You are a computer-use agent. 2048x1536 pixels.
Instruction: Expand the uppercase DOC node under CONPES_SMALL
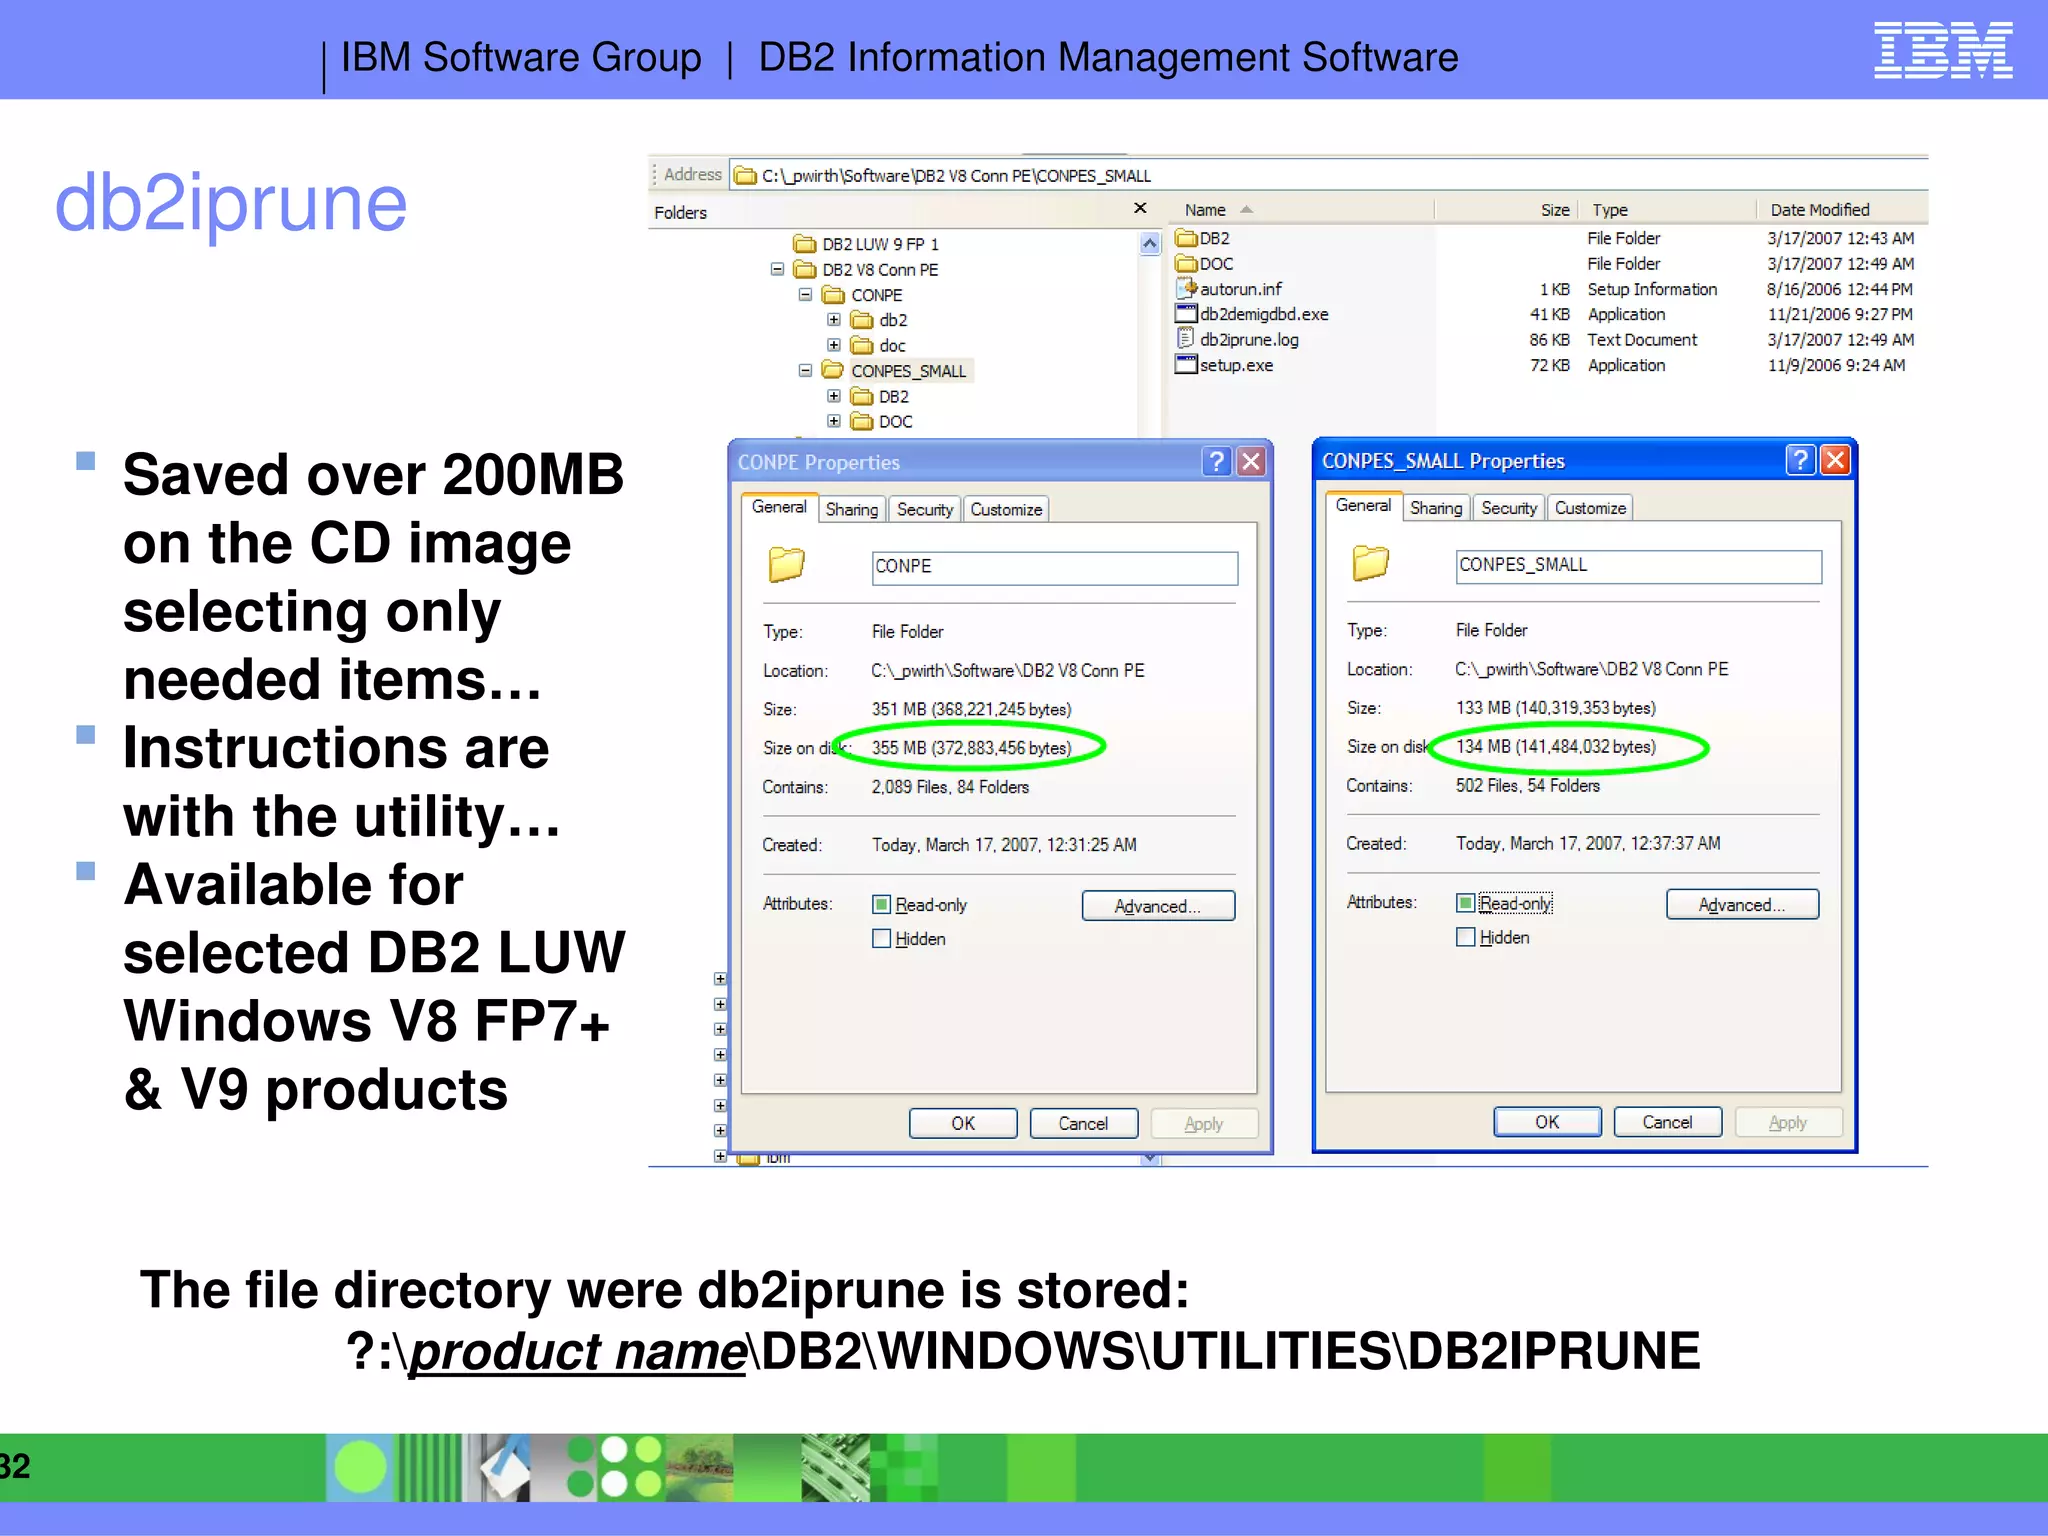pos(834,421)
